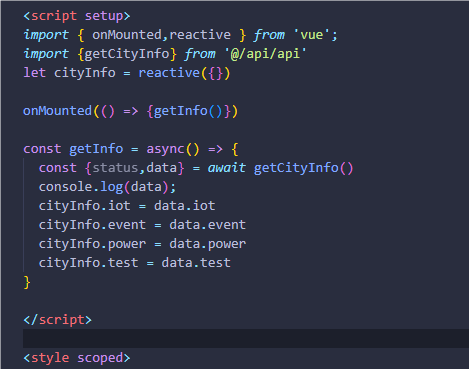Click the '@/api/api' import path

coord(265,54)
